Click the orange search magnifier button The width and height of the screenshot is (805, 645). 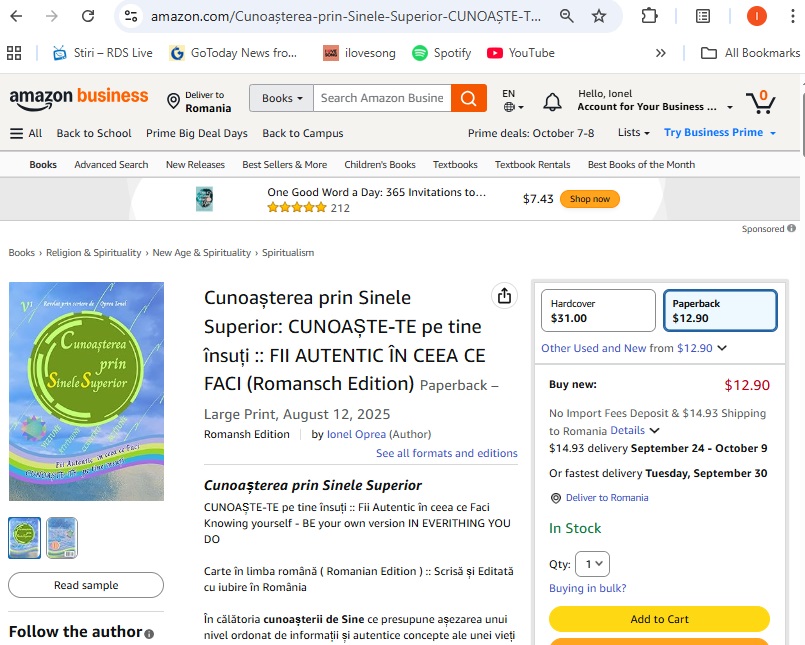click(x=468, y=98)
